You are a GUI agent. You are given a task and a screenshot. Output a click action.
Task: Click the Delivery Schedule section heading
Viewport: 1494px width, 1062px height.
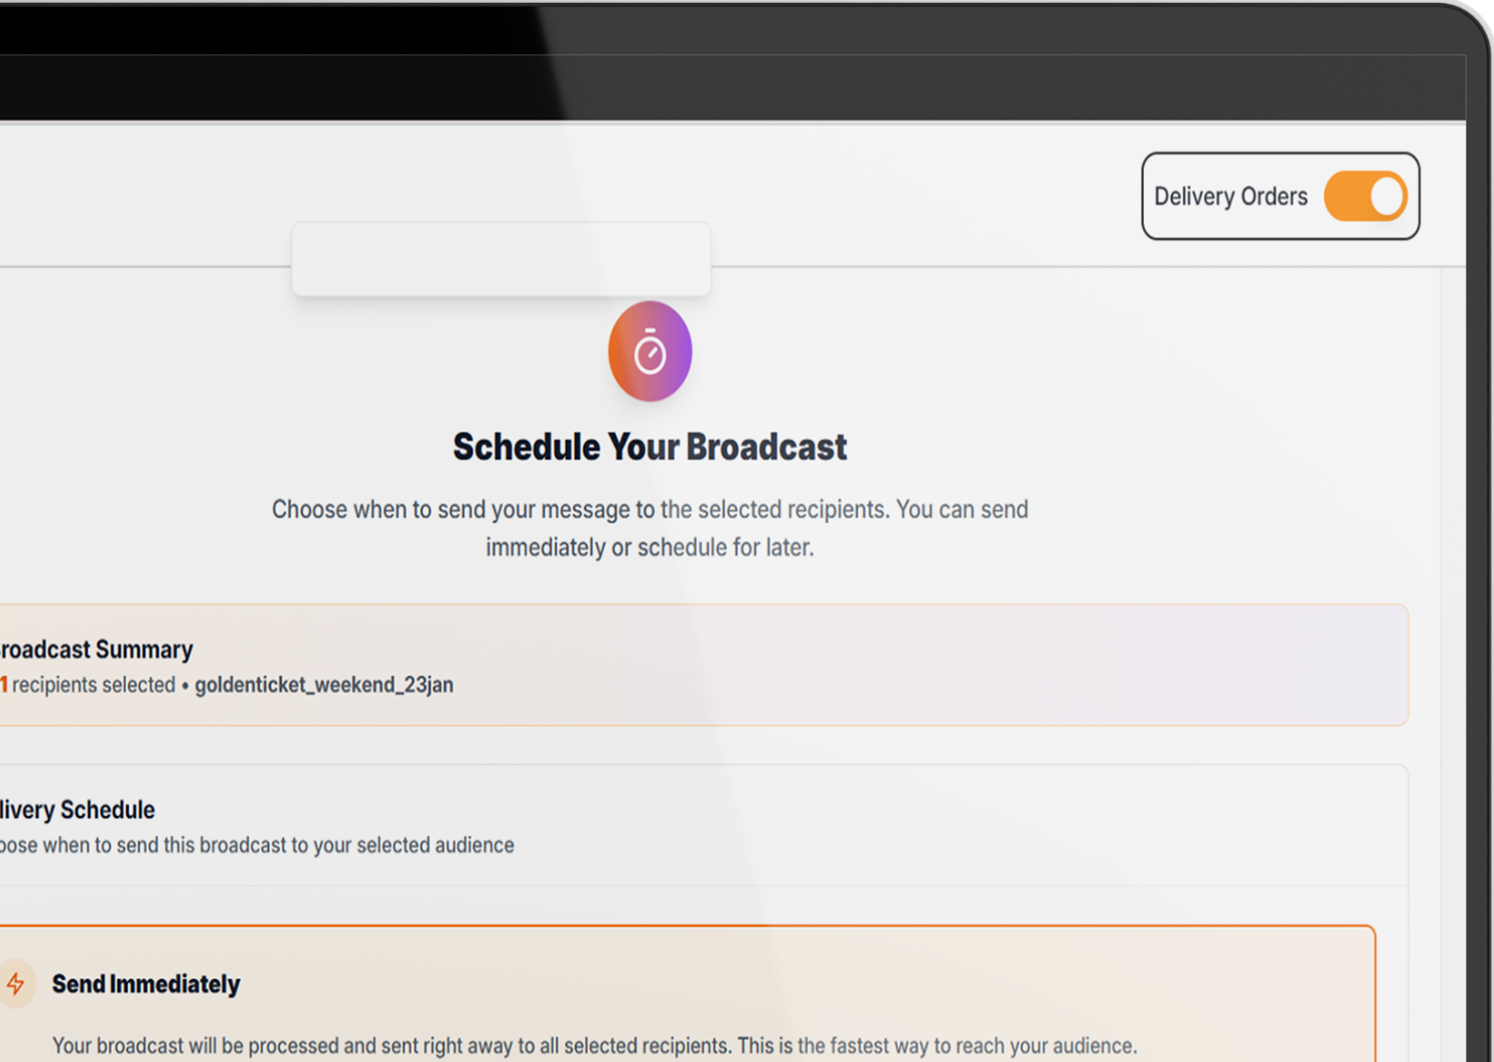click(78, 809)
